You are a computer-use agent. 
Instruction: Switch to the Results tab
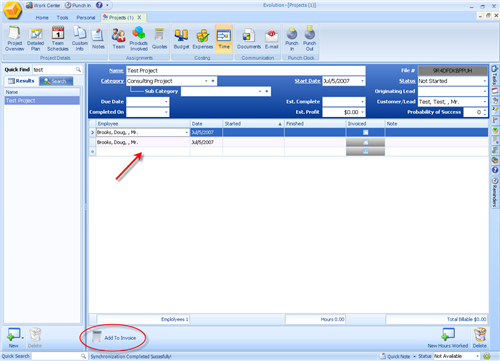[x=21, y=81]
